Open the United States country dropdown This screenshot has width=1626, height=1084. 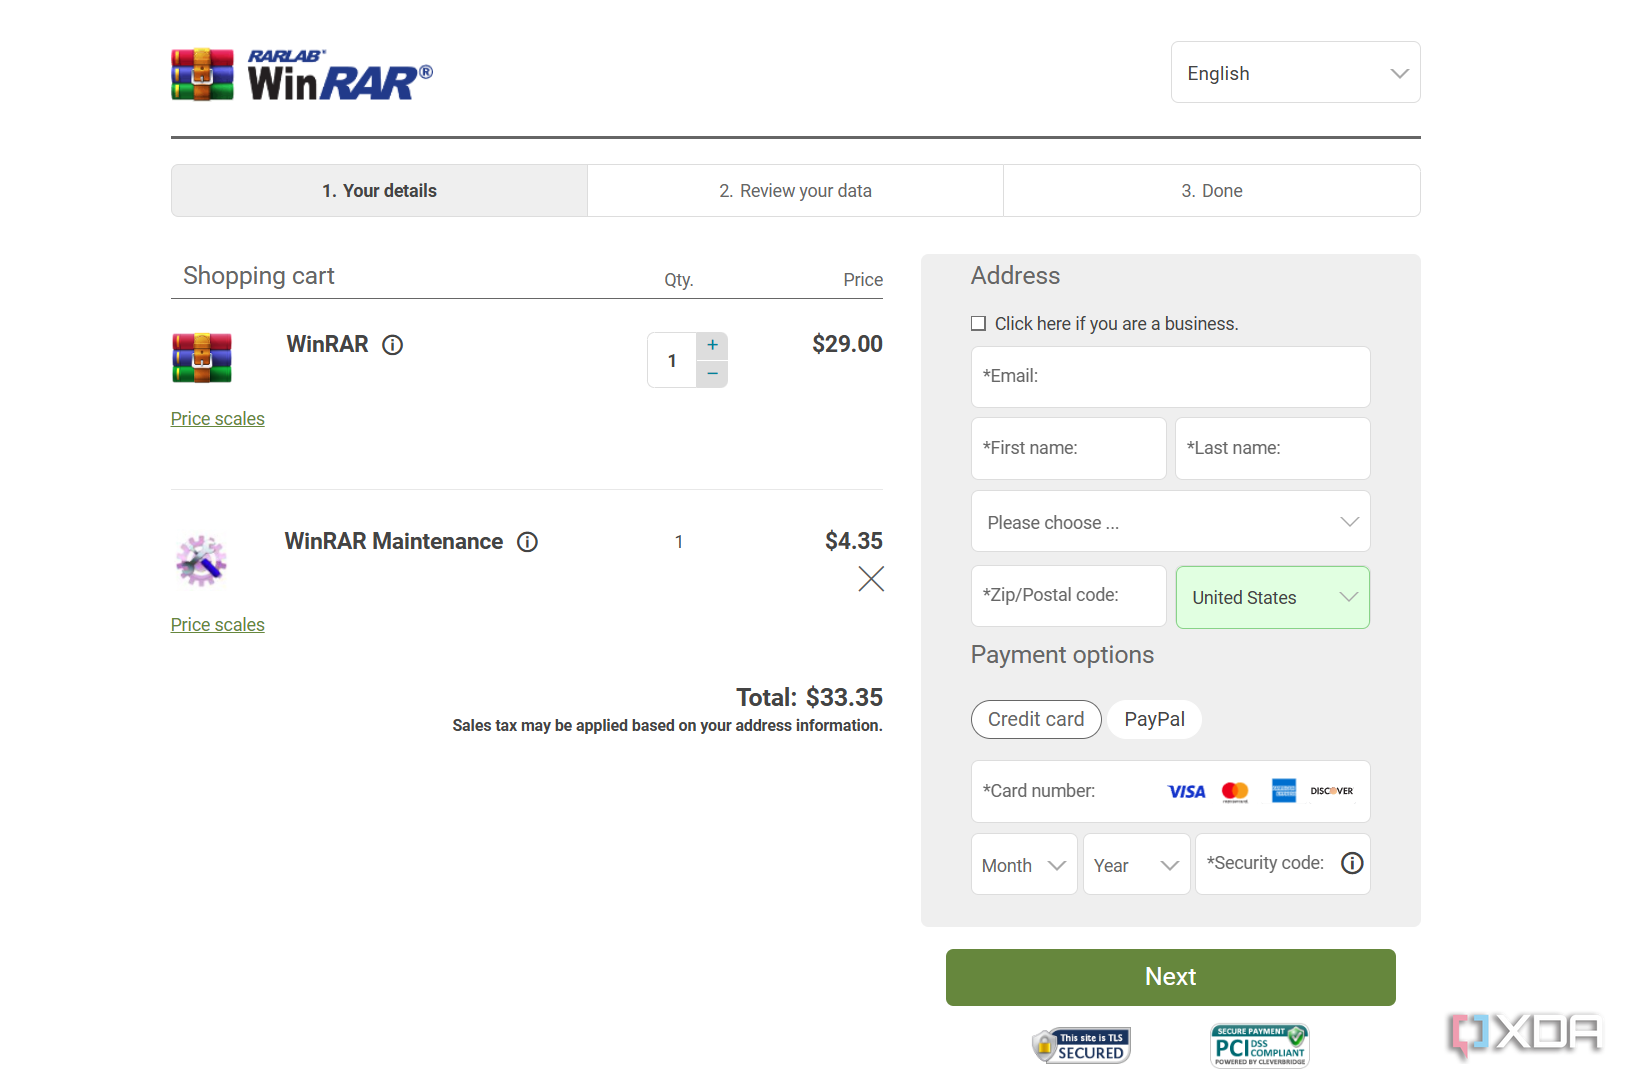[x=1273, y=597]
